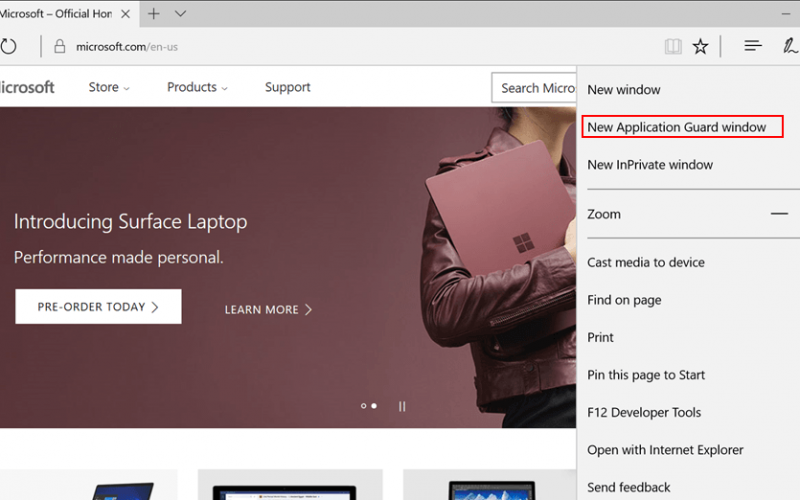This screenshot has width=800, height=500.
Task: Click the padlock site security icon
Action: click(60, 46)
